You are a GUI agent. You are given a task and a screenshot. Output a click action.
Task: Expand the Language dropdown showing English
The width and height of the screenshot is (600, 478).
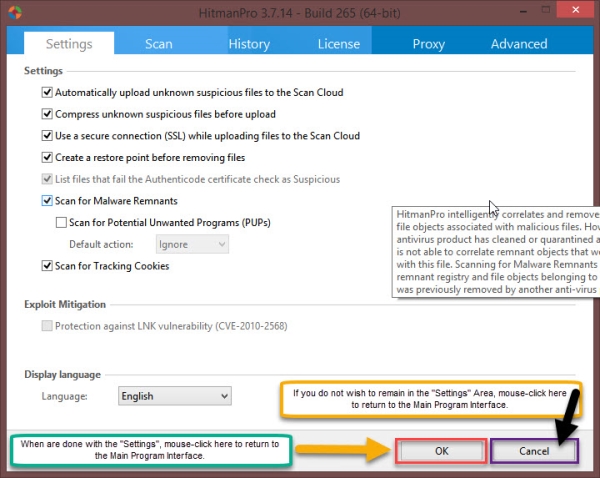click(x=175, y=396)
